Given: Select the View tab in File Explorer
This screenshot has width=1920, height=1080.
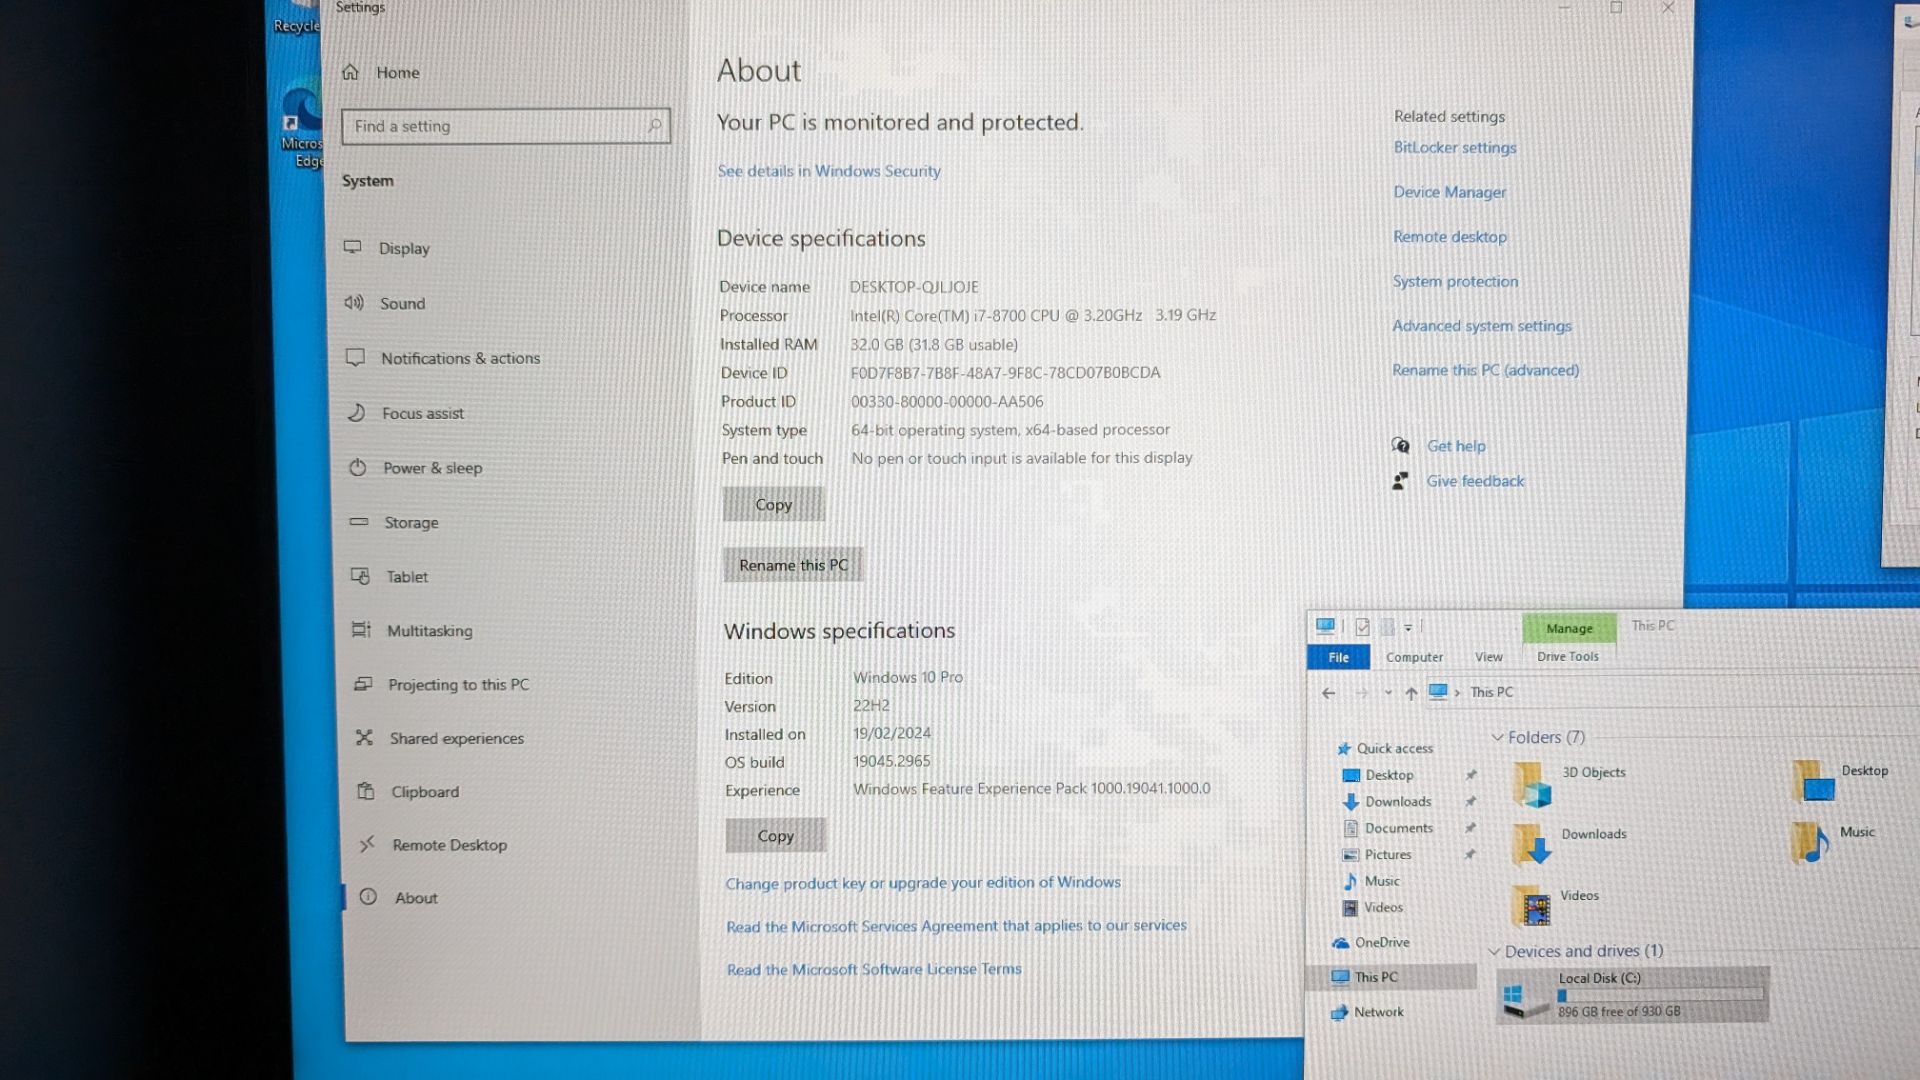Looking at the screenshot, I should point(1489,657).
